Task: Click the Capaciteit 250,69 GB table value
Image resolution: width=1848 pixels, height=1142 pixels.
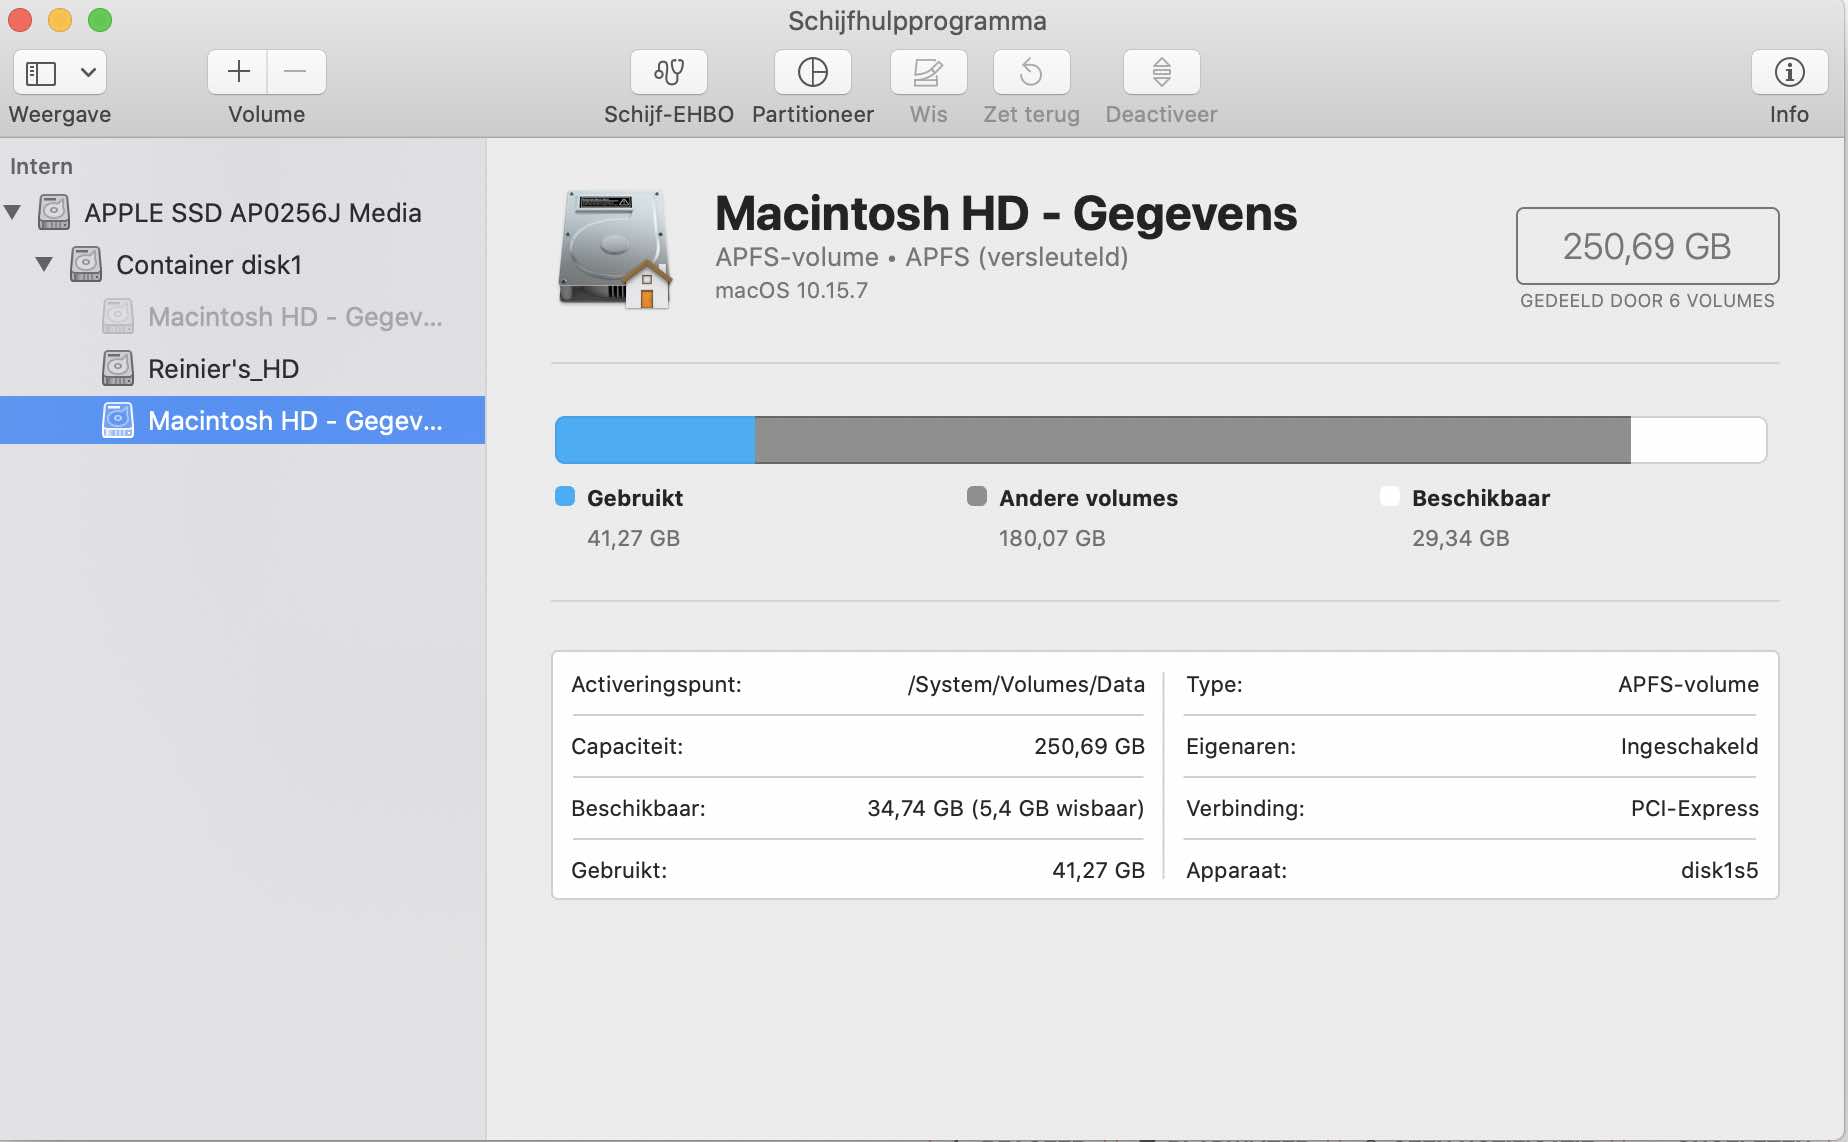Action: pos(1089,746)
